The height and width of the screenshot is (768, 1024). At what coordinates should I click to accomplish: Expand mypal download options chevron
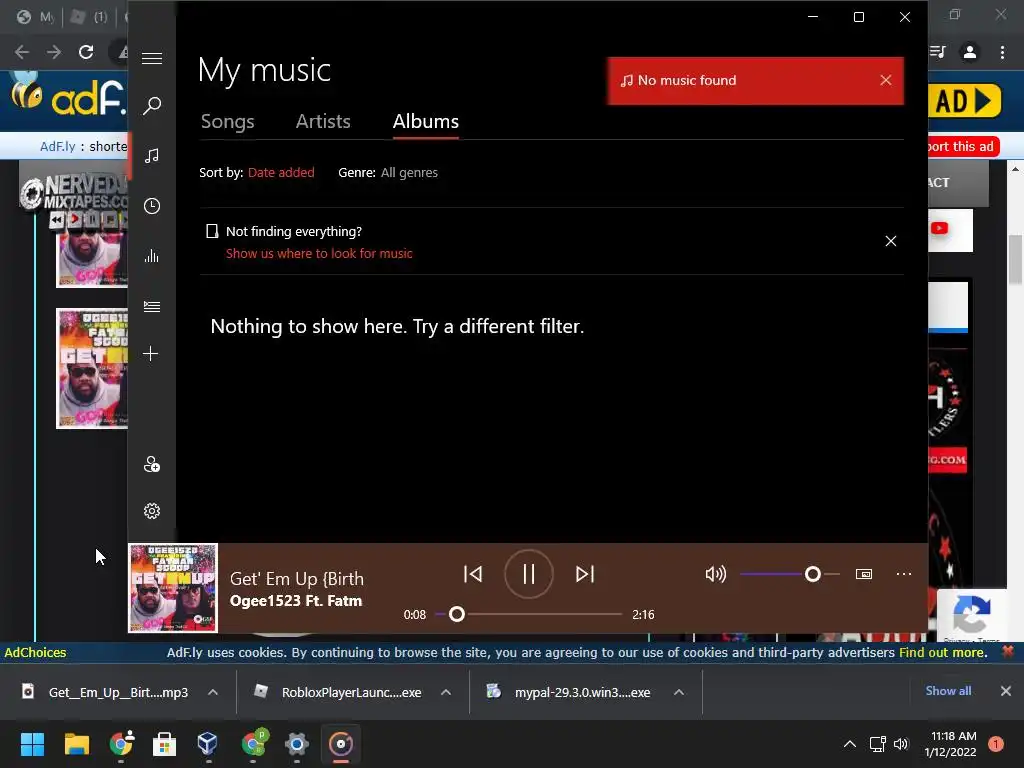pos(679,692)
